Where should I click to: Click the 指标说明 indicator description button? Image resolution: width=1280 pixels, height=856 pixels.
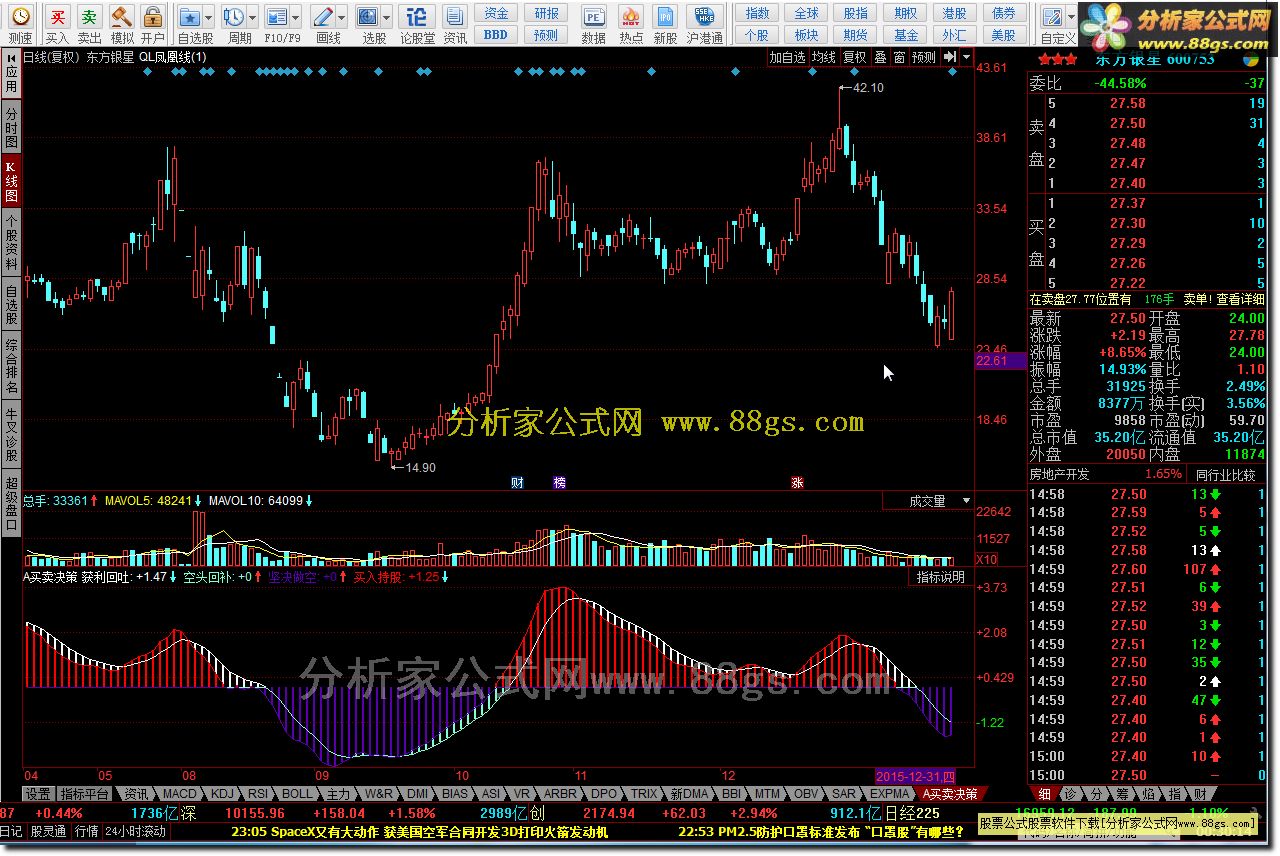[941, 577]
